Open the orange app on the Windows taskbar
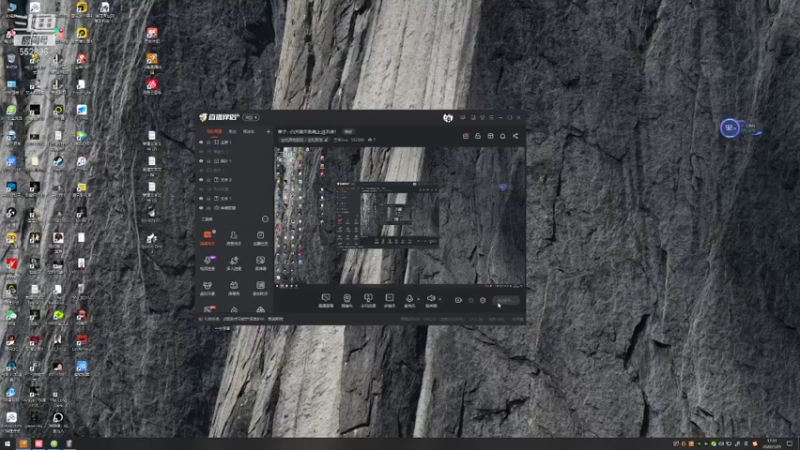 [x=23, y=444]
